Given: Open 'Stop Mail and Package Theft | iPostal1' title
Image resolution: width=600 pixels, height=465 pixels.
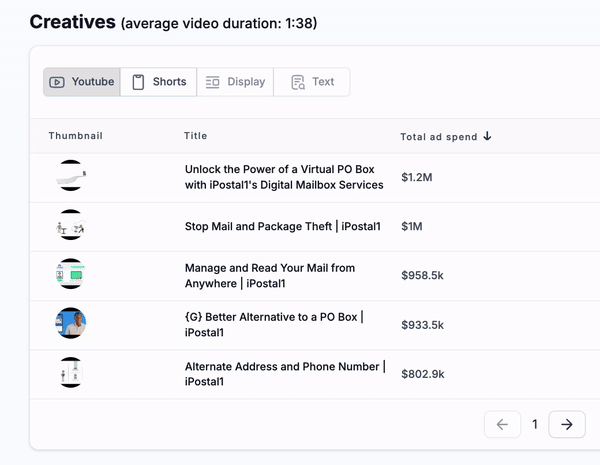Looking at the screenshot, I should (283, 226).
